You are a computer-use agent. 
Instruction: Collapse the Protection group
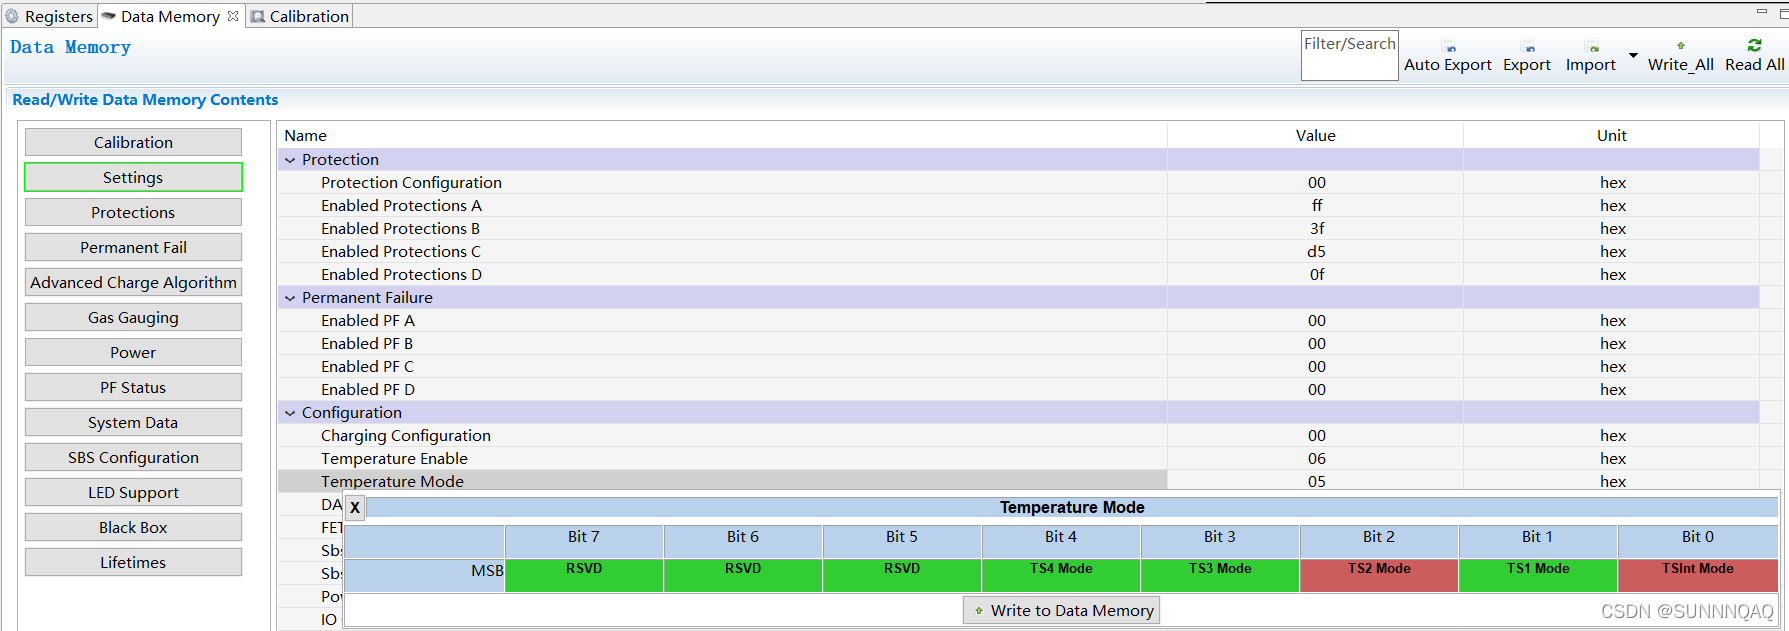coord(290,160)
